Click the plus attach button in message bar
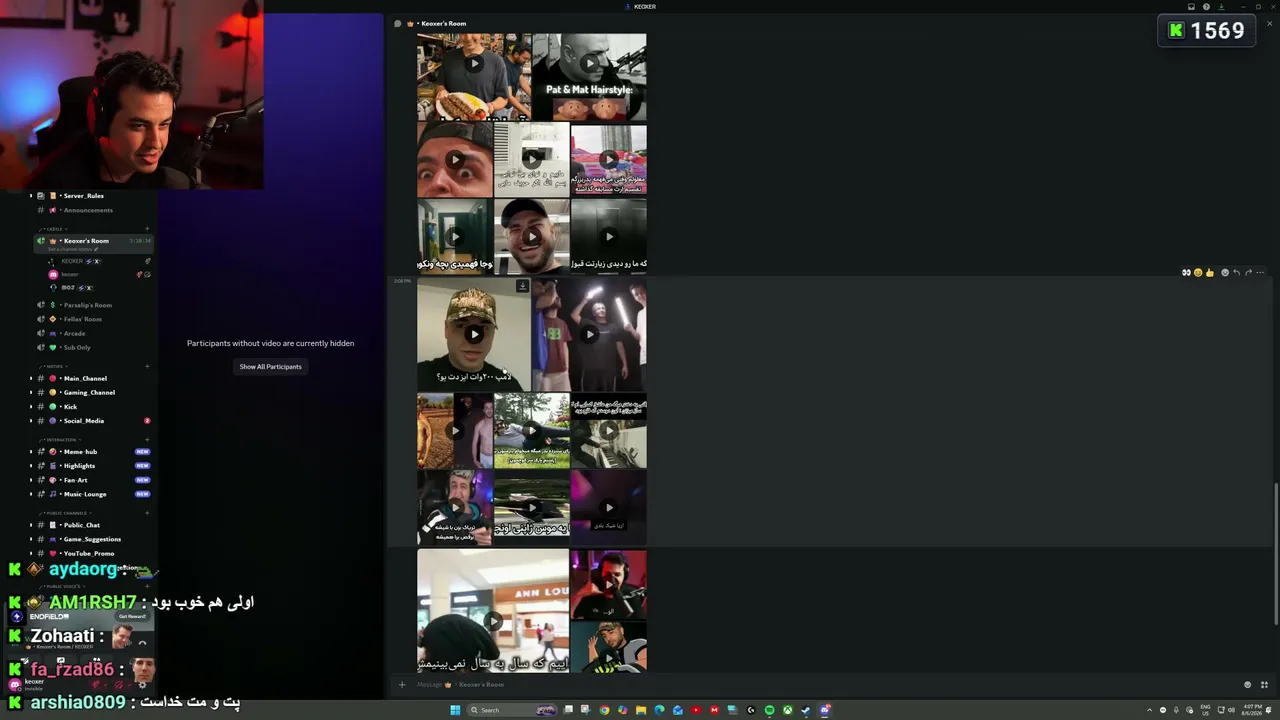This screenshot has height=720, width=1280. (x=402, y=685)
